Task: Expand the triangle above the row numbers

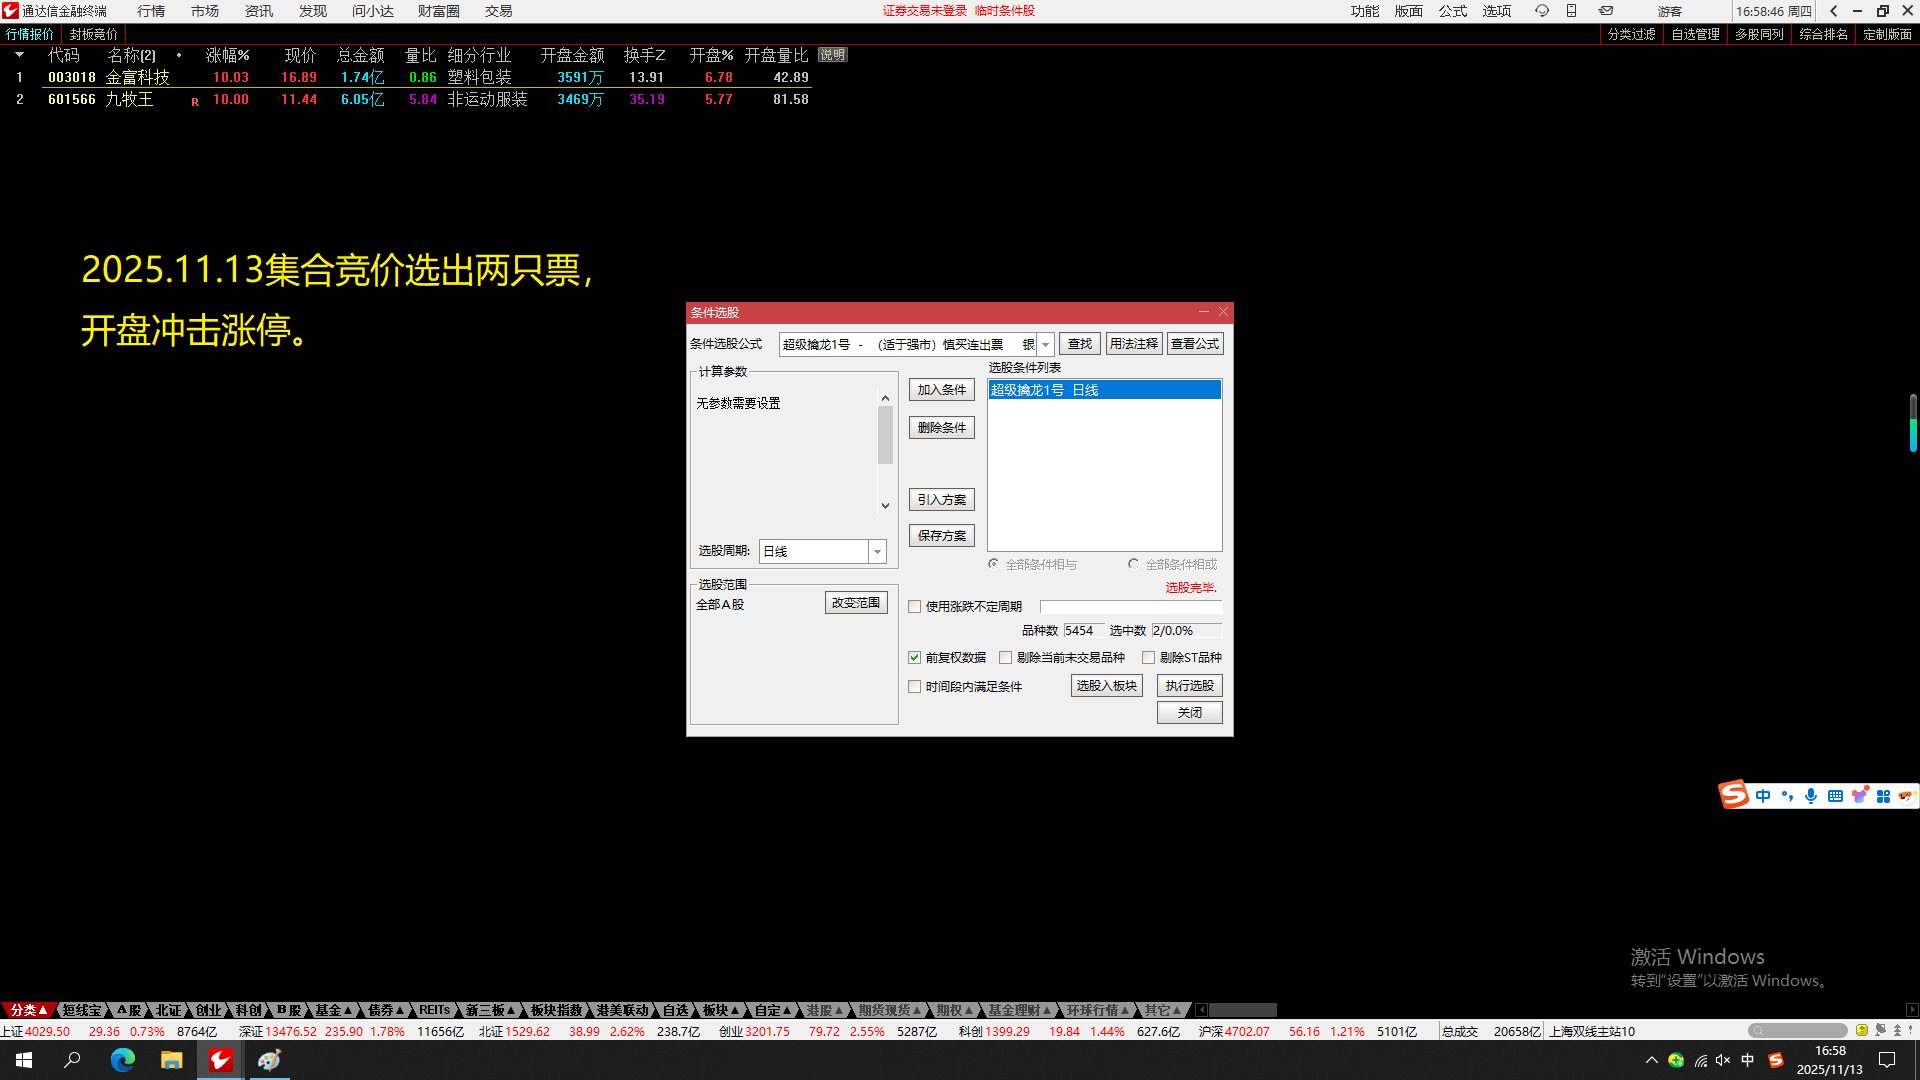Action: 19,55
